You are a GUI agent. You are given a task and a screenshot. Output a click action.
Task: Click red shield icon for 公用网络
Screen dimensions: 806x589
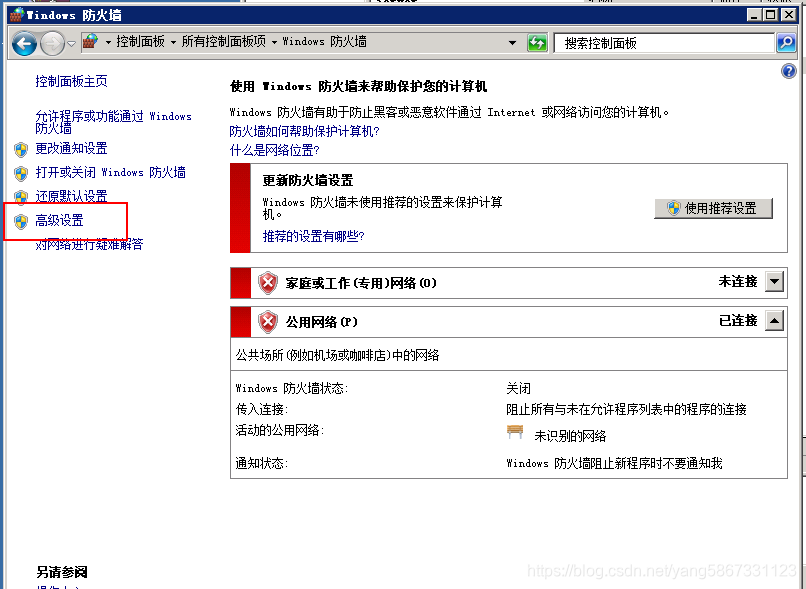(267, 322)
